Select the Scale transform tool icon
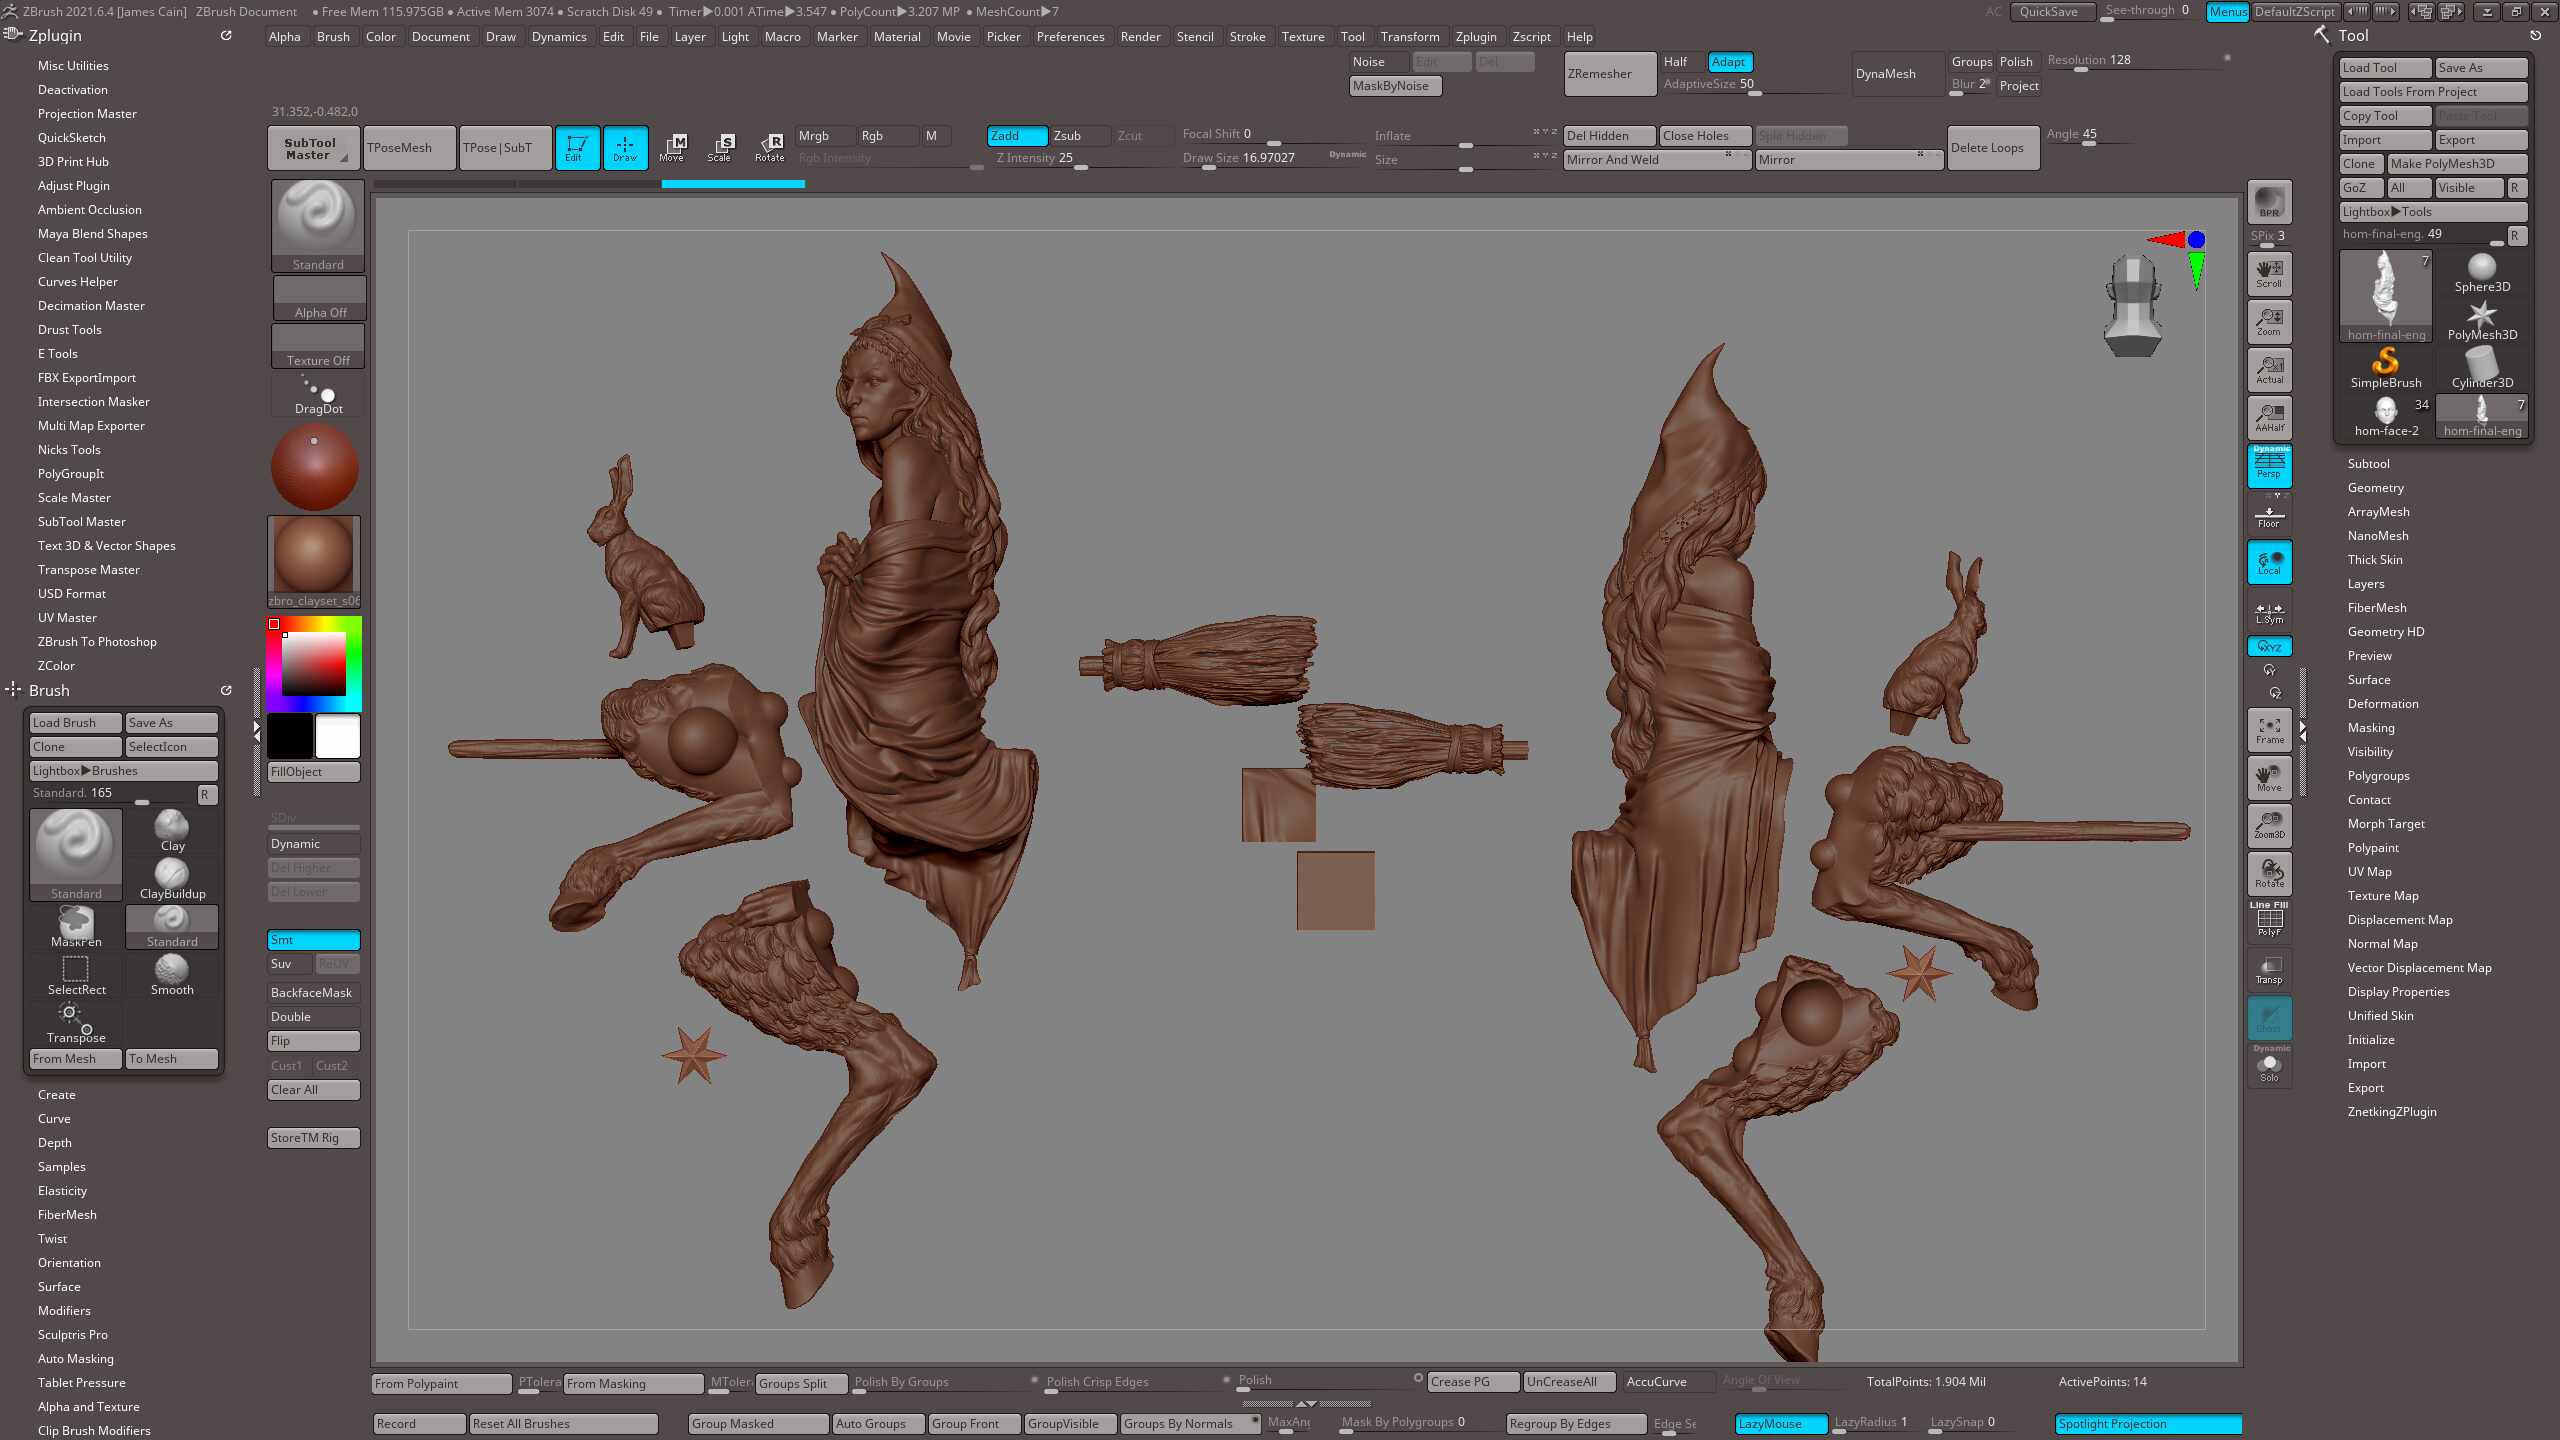Image resolution: width=2560 pixels, height=1440 pixels. 719,147
